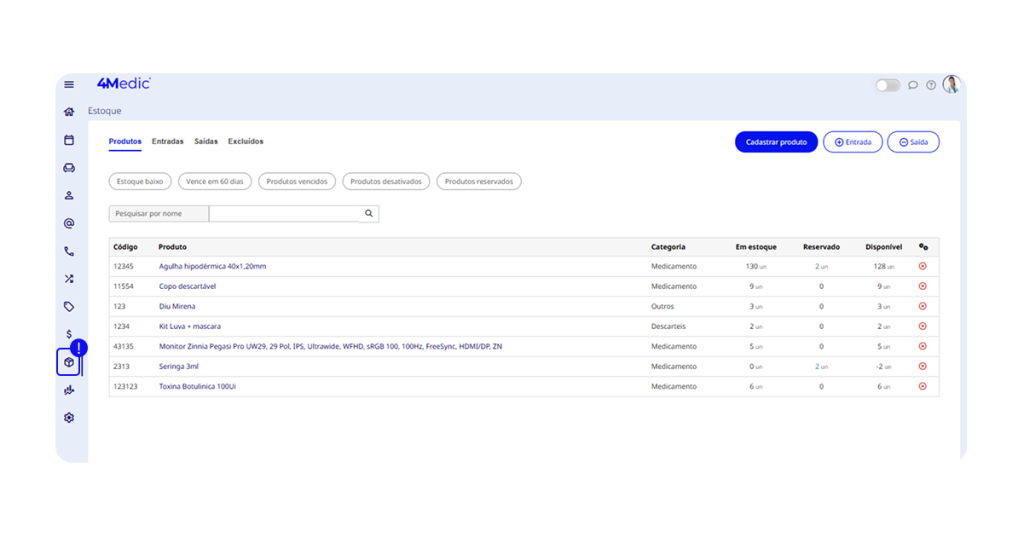This screenshot has width=1024, height=537.
Task: Open the Pesquisar por nome search selector
Action: tap(159, 214)
